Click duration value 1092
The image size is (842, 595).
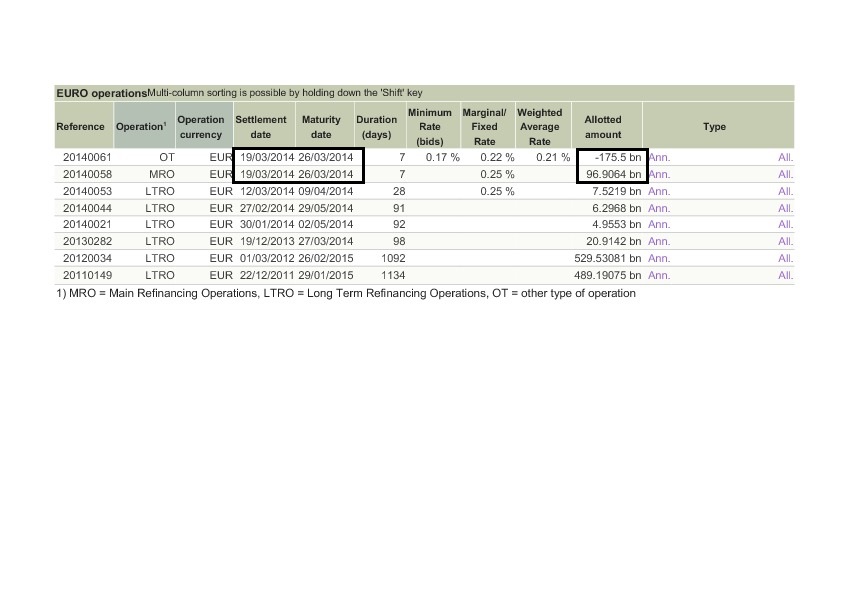(x=393, y=258)
